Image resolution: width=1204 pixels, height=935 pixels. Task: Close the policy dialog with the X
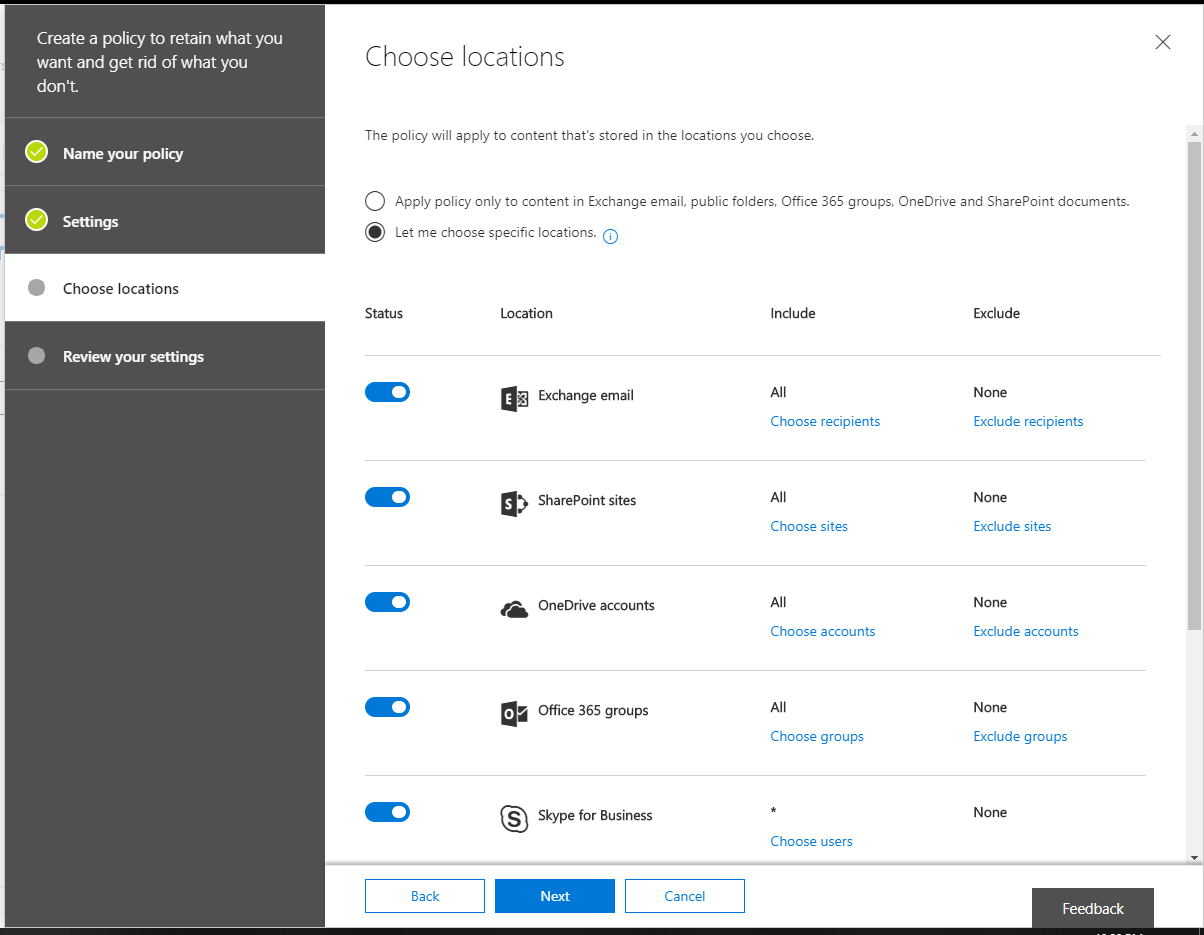point(1162,42)
